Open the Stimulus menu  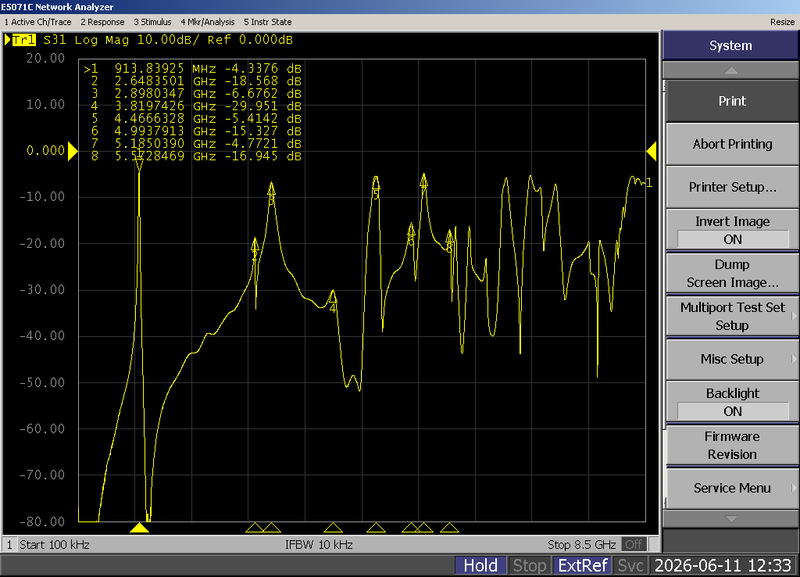click(152, 22)
